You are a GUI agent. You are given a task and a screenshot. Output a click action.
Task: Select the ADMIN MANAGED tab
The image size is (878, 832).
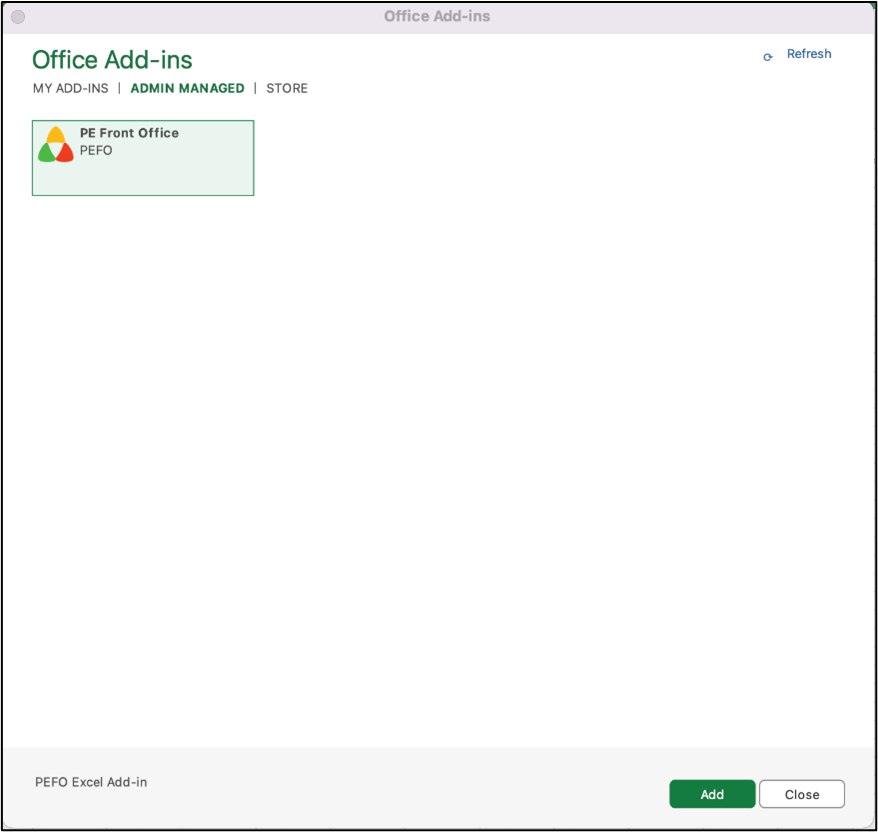pos(187,88)
